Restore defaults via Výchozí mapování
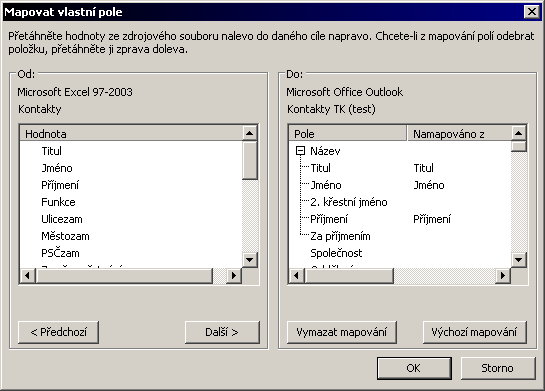The image size is (545, 391). [474, 332]
